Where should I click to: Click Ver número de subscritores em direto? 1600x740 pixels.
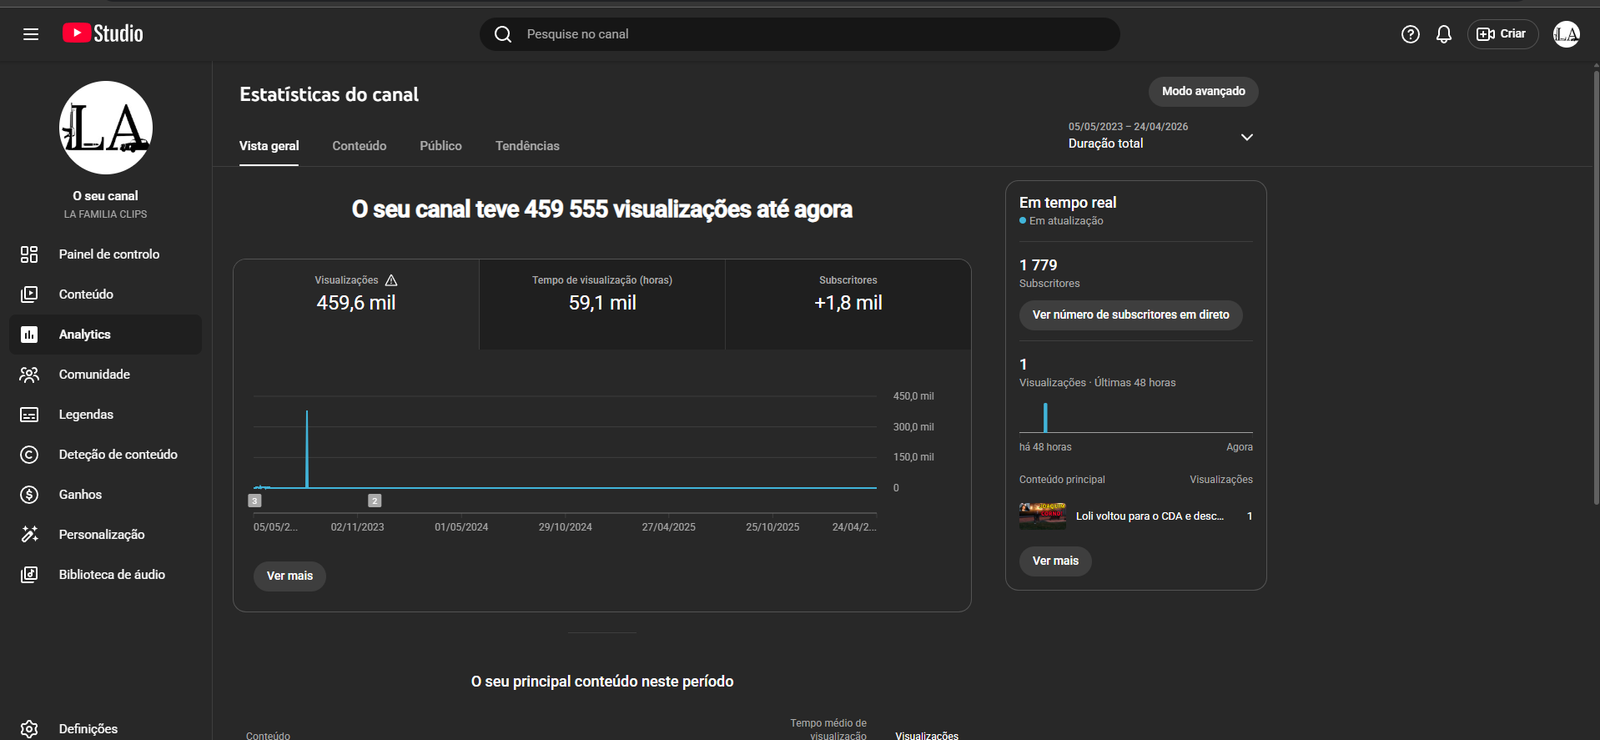1131,315
